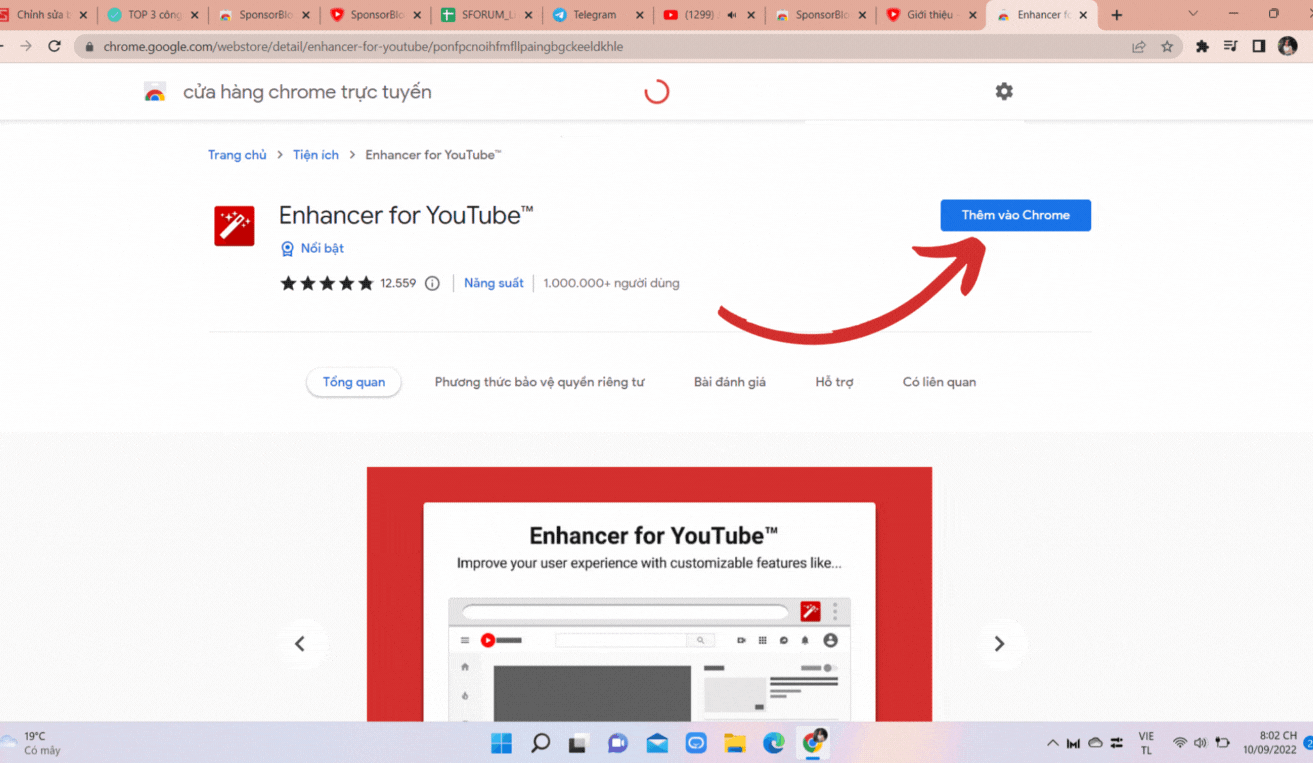Open the rating info circle icon
The width and height of the screenshot is (1313, 763).
pyautogui.click(x=432, y=283)
